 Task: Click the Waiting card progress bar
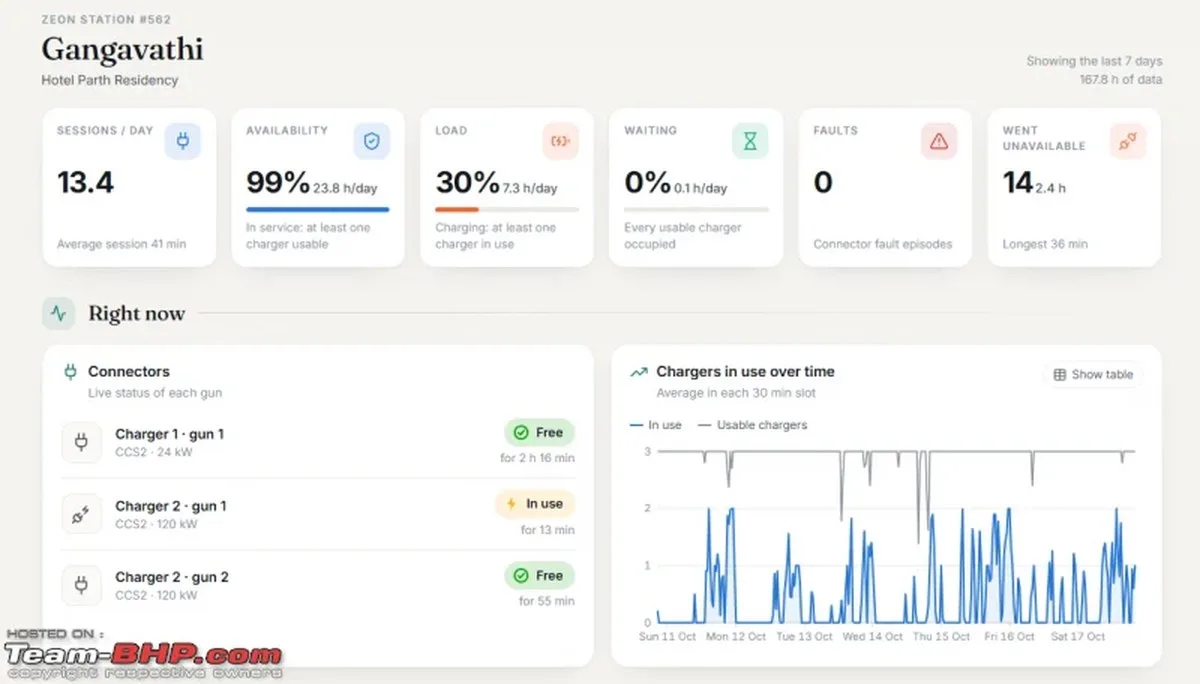coord(696,209)
